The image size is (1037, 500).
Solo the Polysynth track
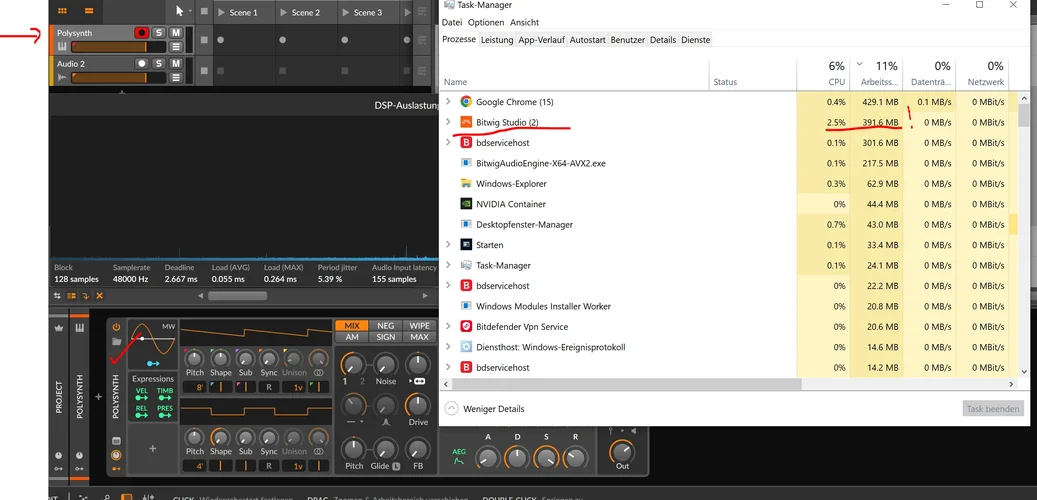pyautogui.click(x=159, y=32)
